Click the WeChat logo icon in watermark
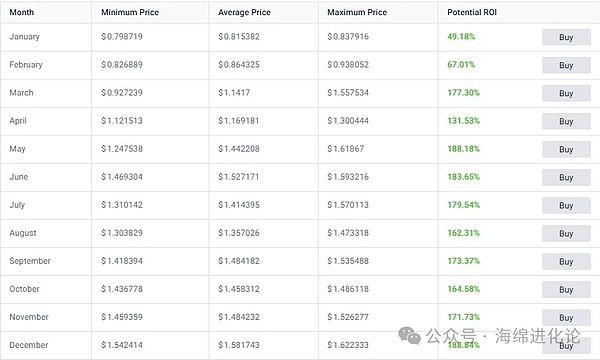 click(409, 336)
